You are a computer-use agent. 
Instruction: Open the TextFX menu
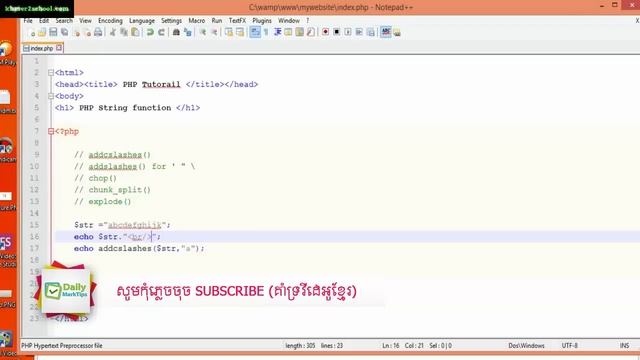tap(237, 20)
